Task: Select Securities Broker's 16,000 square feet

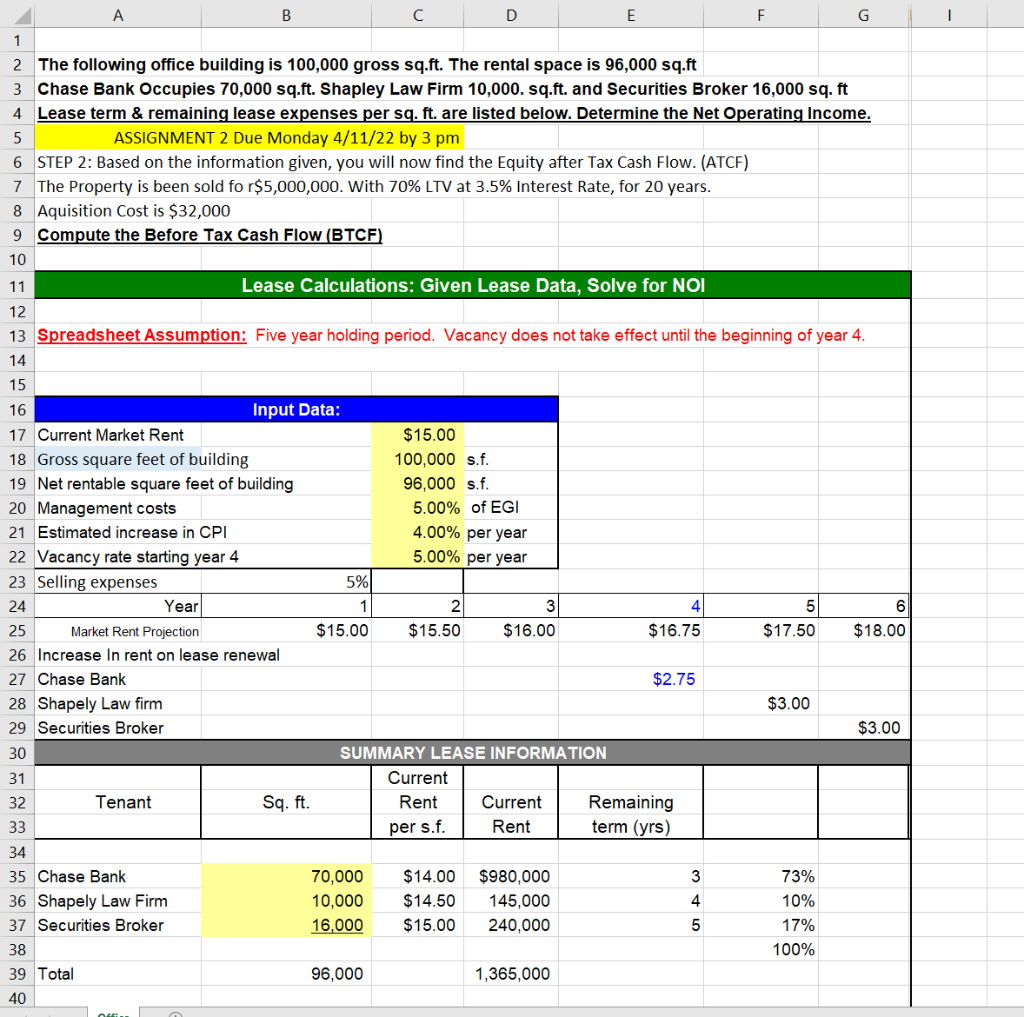Action: pos(286,925)
